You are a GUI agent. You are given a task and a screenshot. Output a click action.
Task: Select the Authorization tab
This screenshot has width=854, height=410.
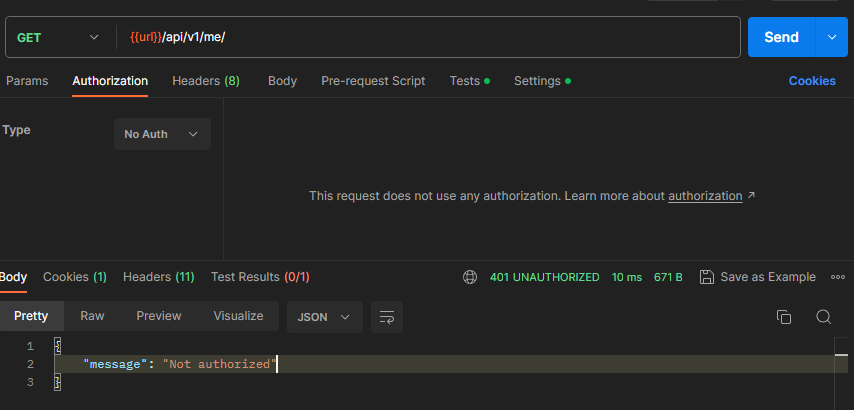click(x=110, y=81)
